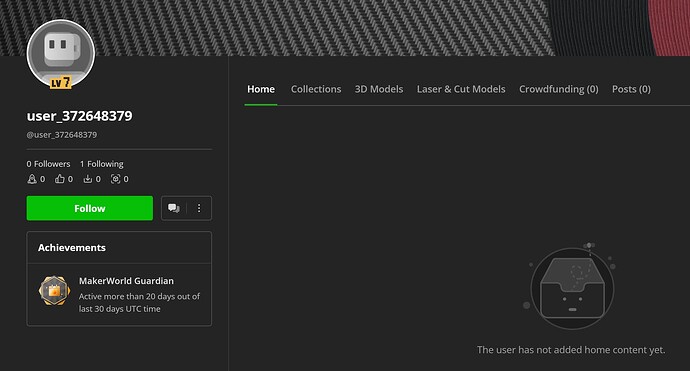The height and width of the screenshot is (371, 690).
Task: Click the chat message icon beside Follow
Action: [174, 208]
